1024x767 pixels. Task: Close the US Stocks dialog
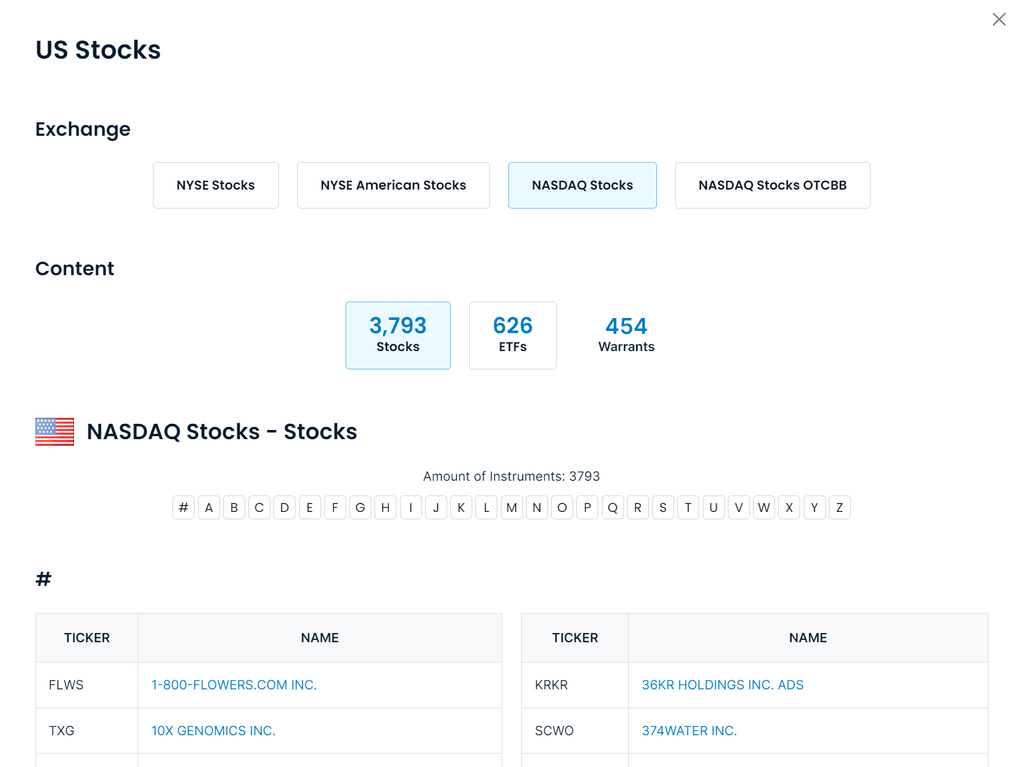pos(998,20)
